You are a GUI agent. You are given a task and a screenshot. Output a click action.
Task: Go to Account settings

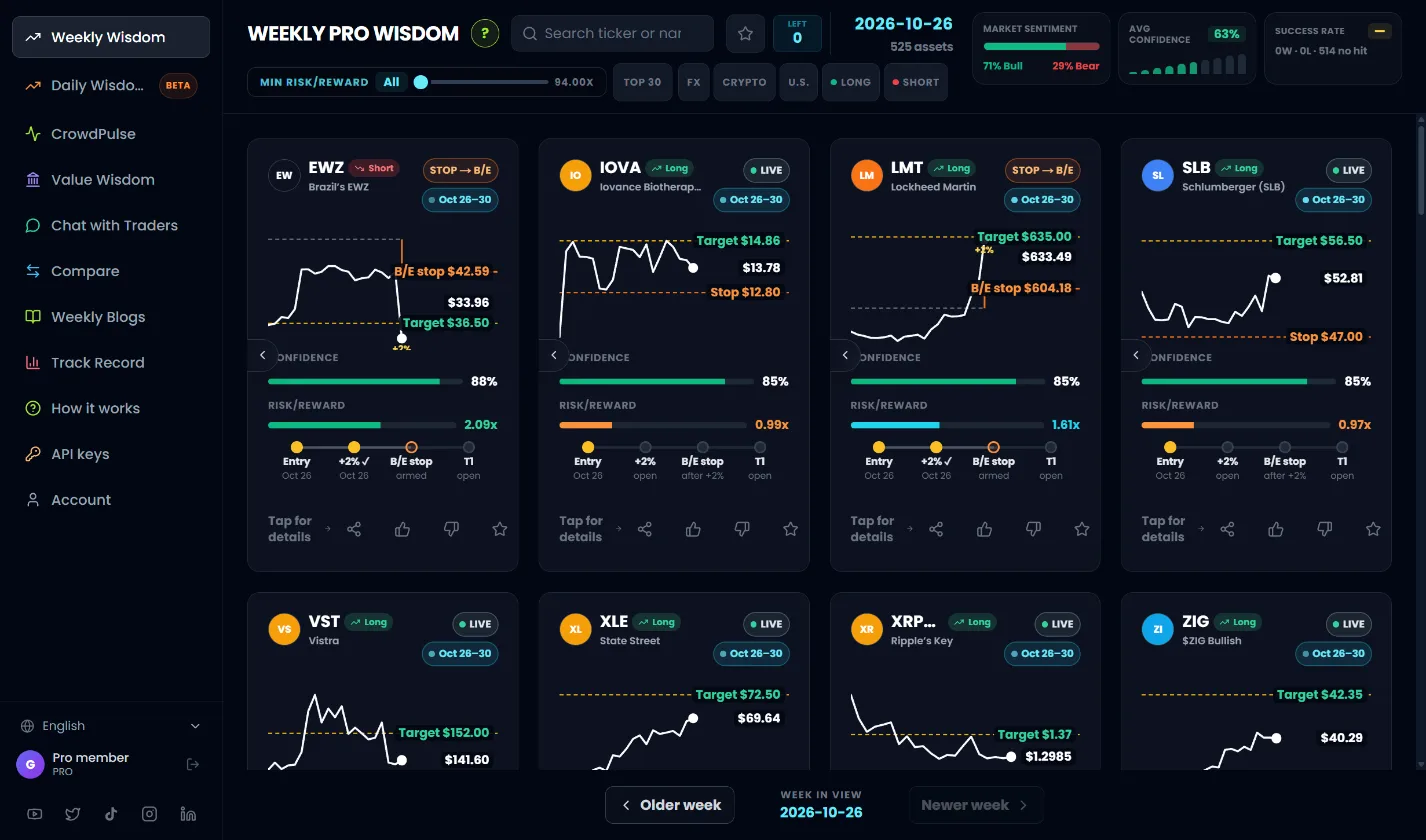coord(111,500)
